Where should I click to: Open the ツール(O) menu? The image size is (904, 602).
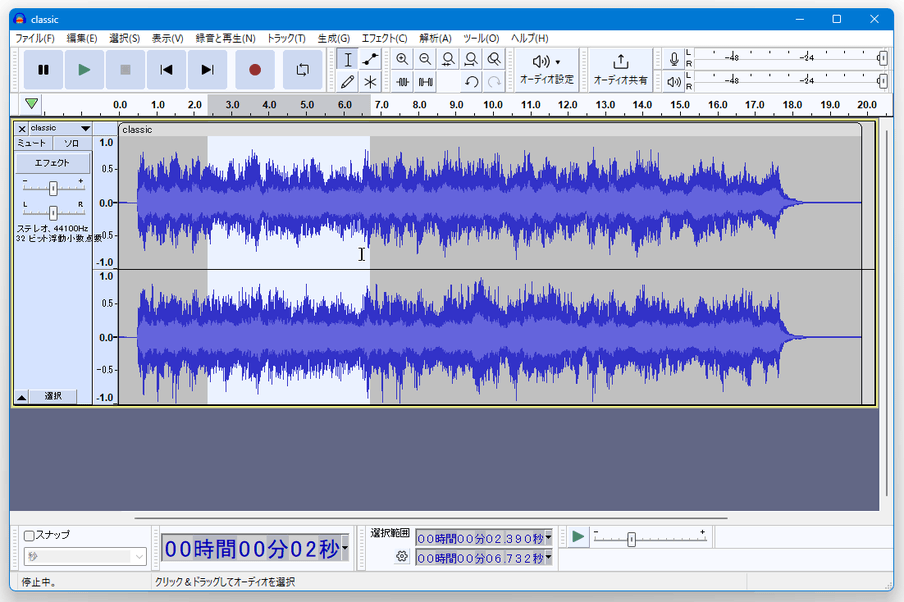tap(481, 38)
